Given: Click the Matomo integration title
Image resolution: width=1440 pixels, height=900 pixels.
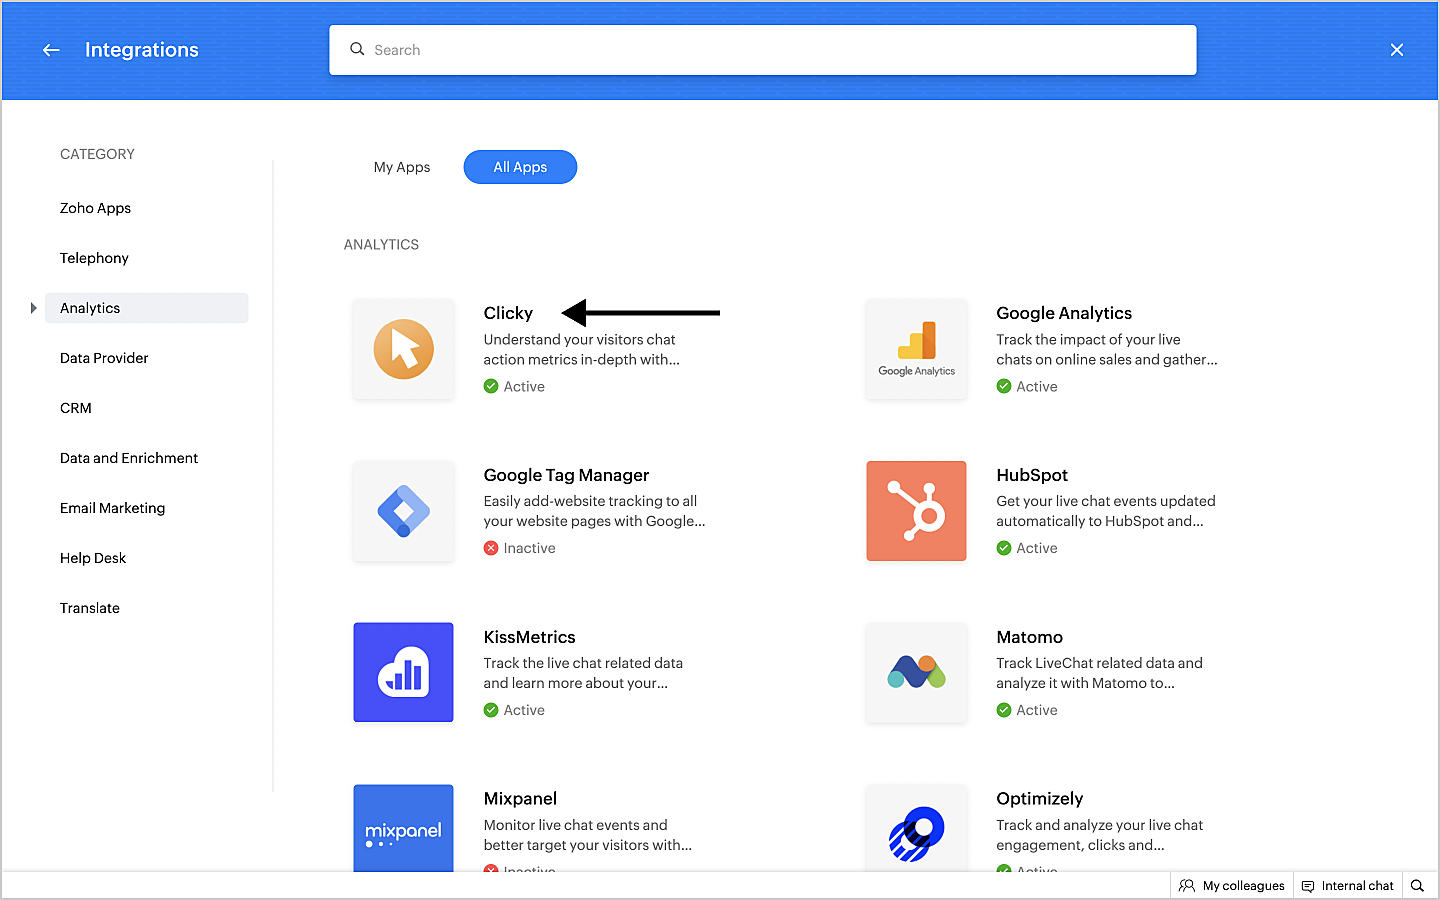Looking at the screenshot, I should tap(1029, 637).
